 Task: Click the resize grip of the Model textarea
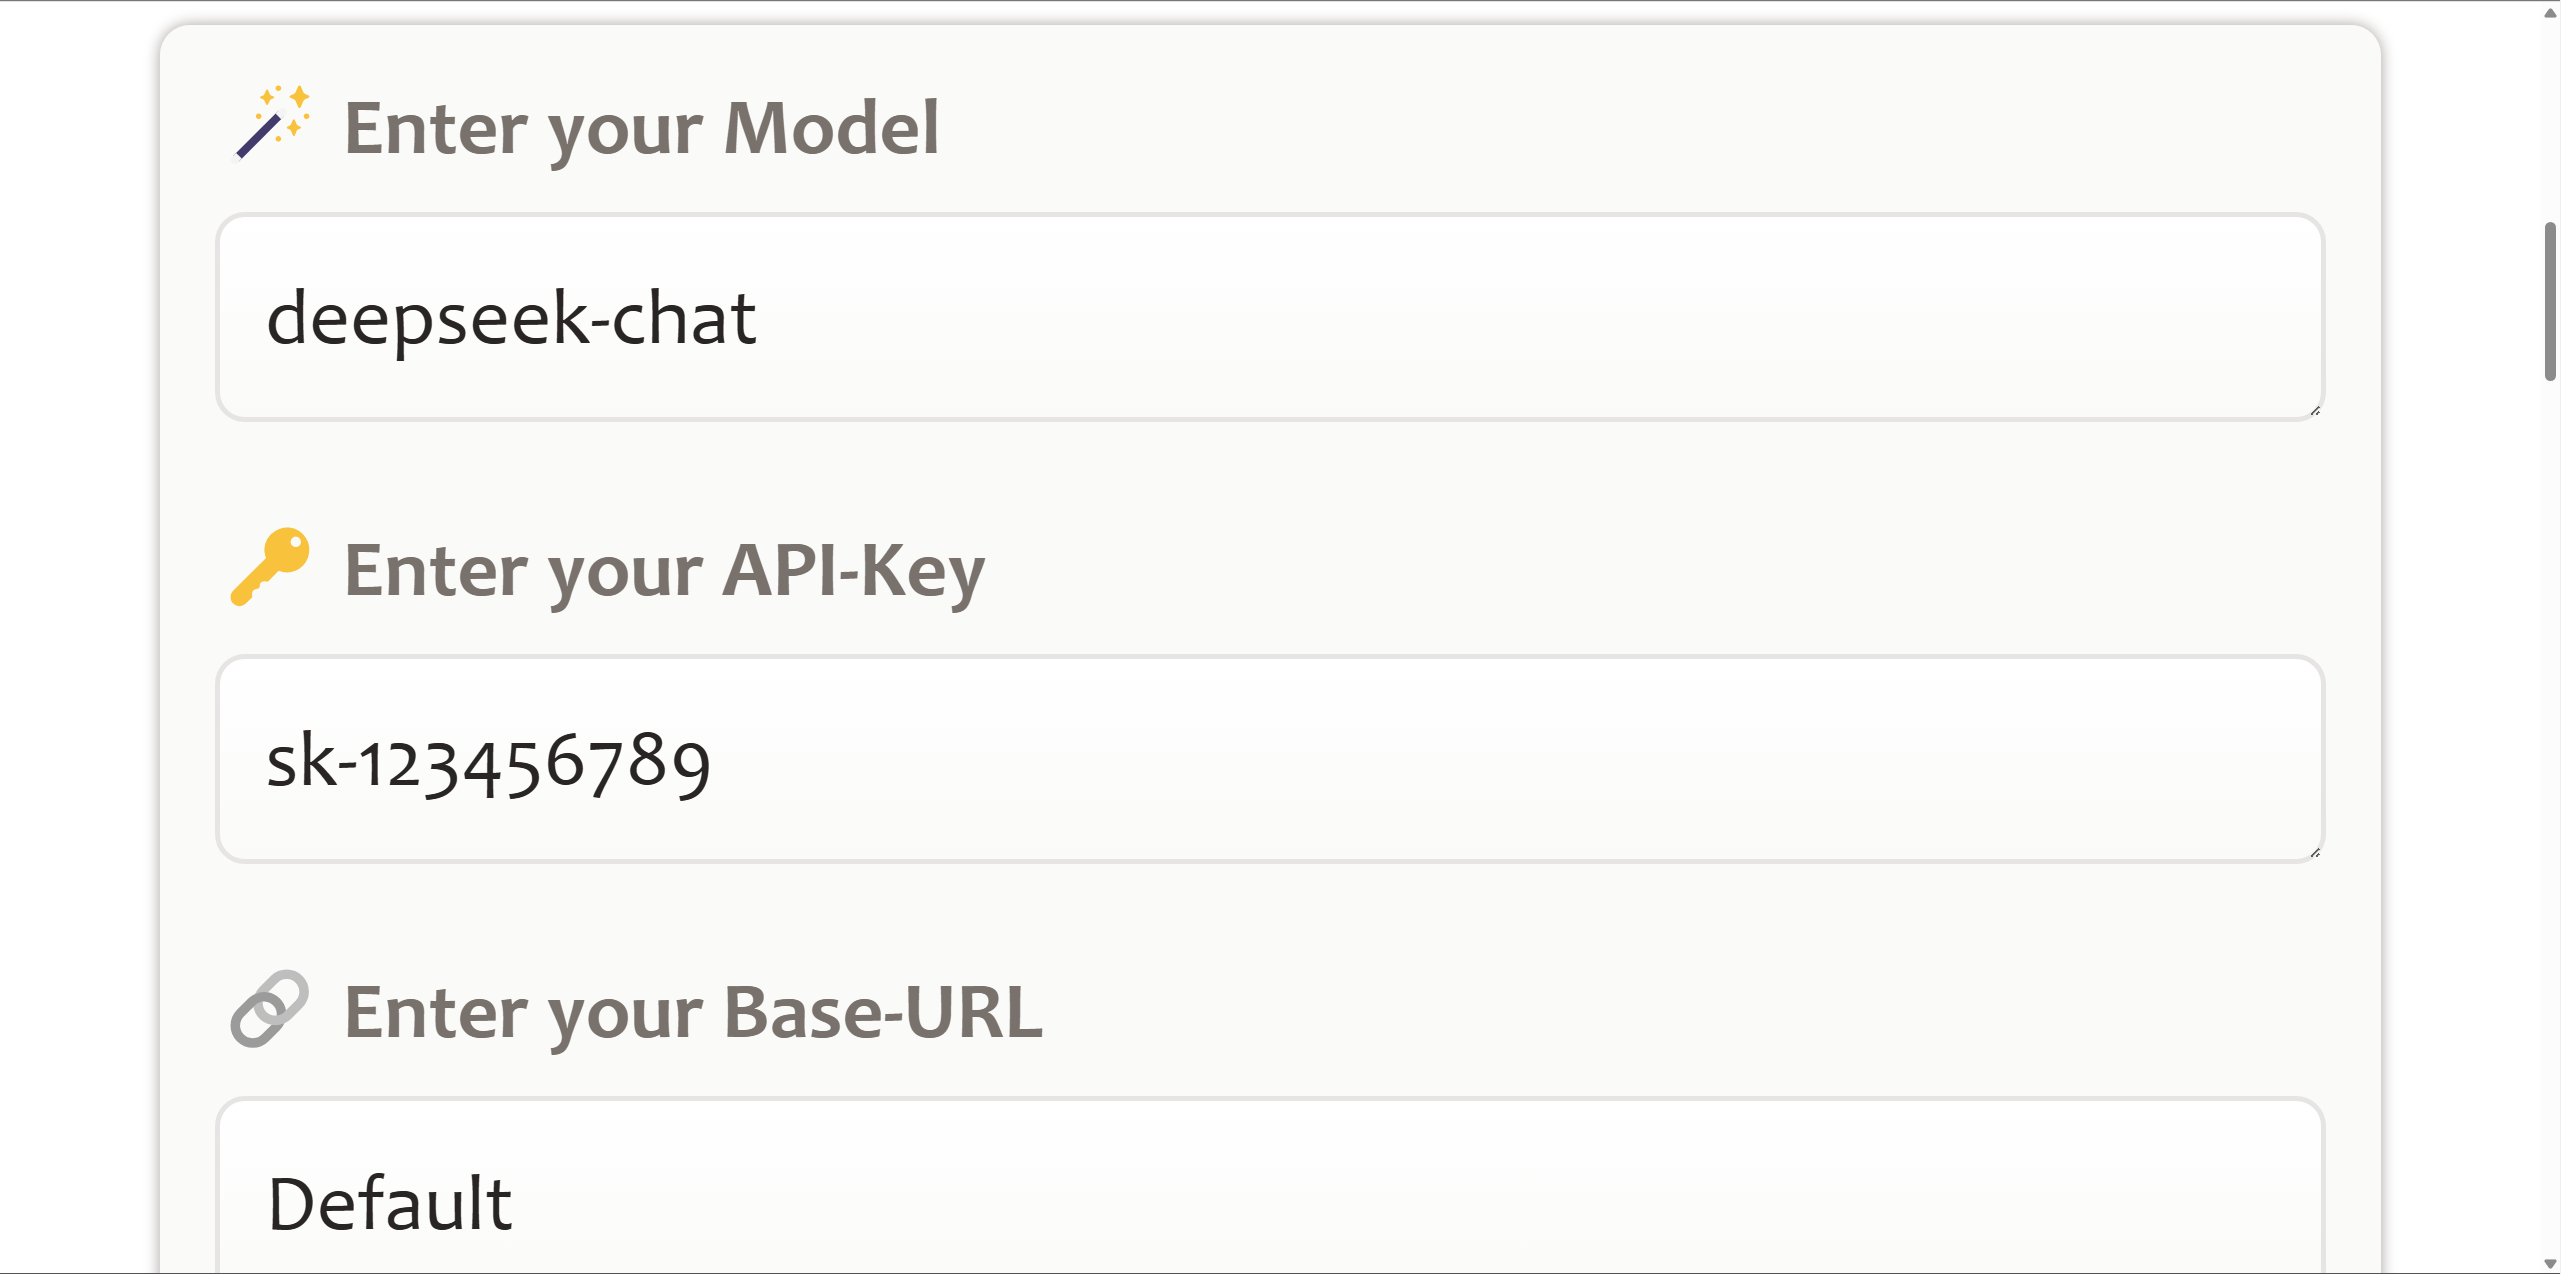pyautogui.click(x=2315, y=410)
